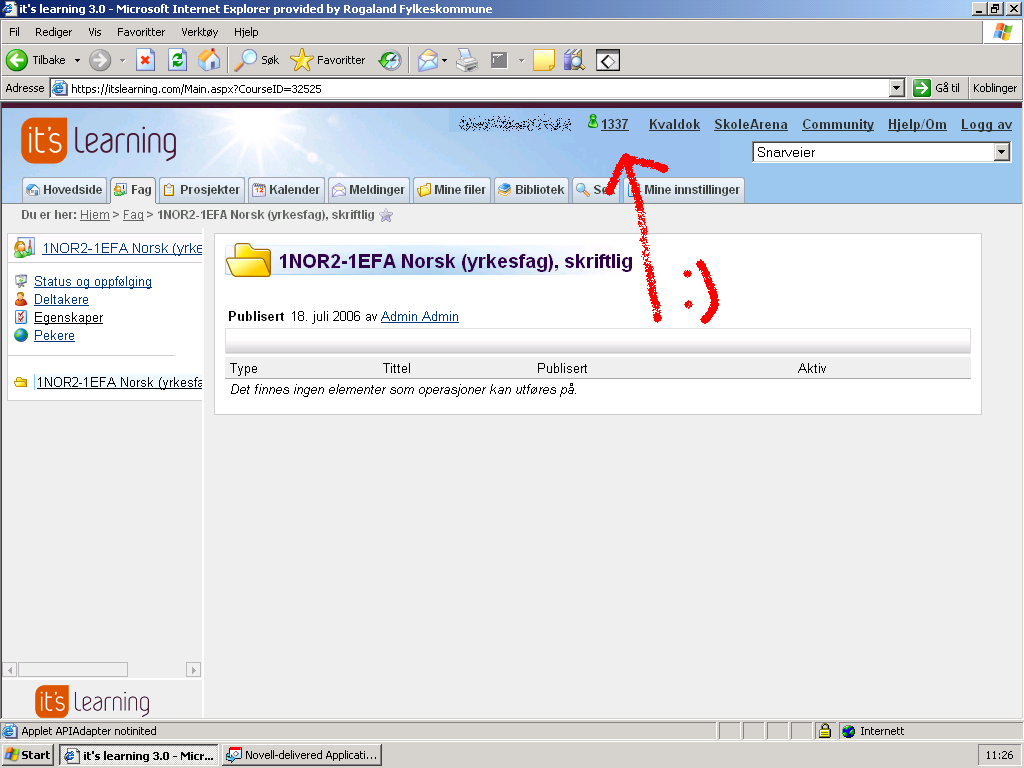Open the Vis menu

pyautogui.click(x=95, y=32)
